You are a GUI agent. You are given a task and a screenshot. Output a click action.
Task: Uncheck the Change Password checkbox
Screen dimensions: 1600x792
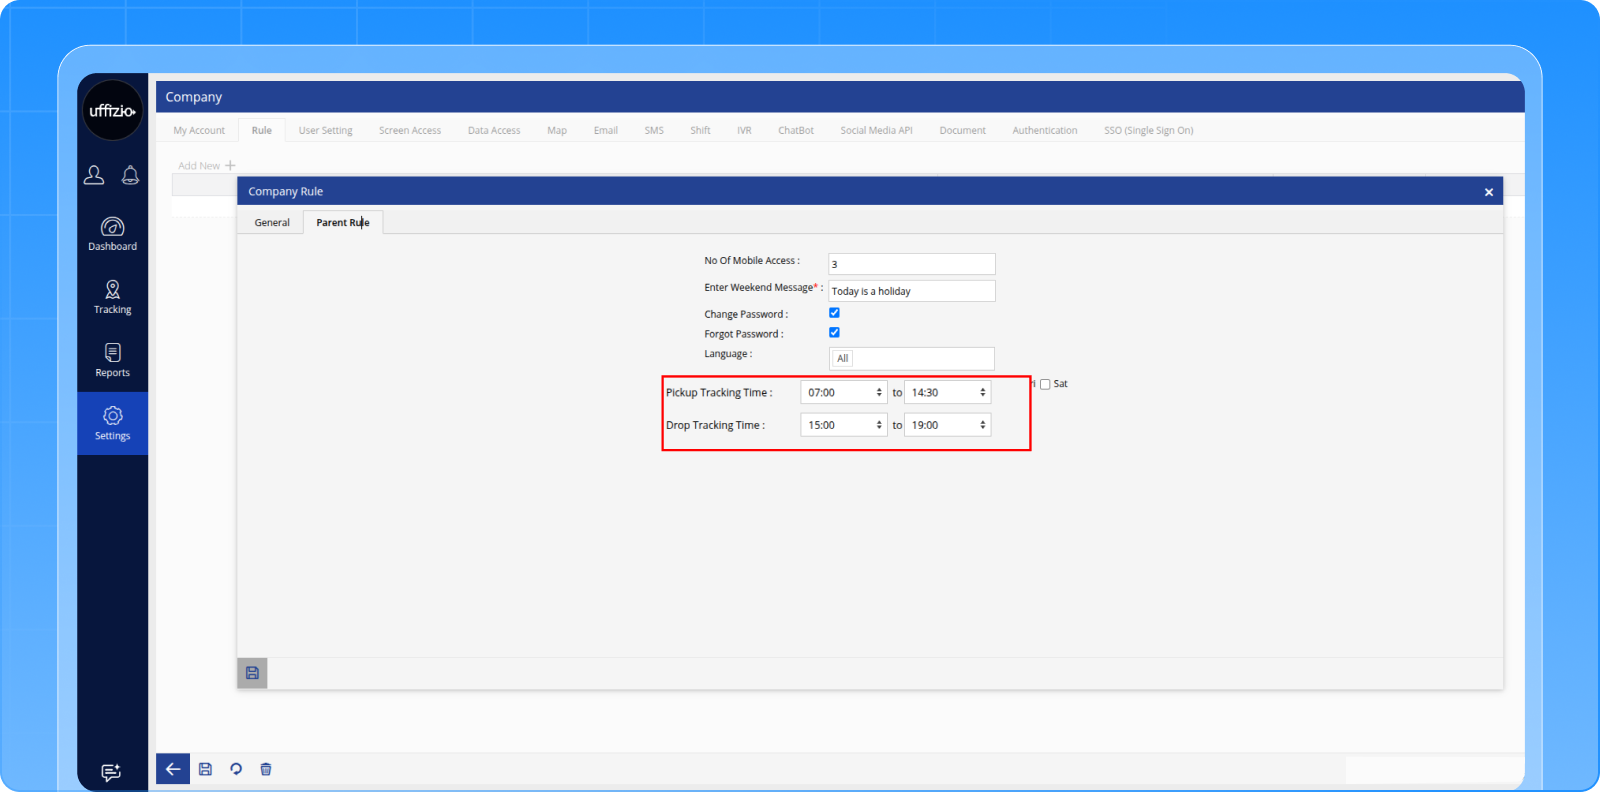point(834,313)
